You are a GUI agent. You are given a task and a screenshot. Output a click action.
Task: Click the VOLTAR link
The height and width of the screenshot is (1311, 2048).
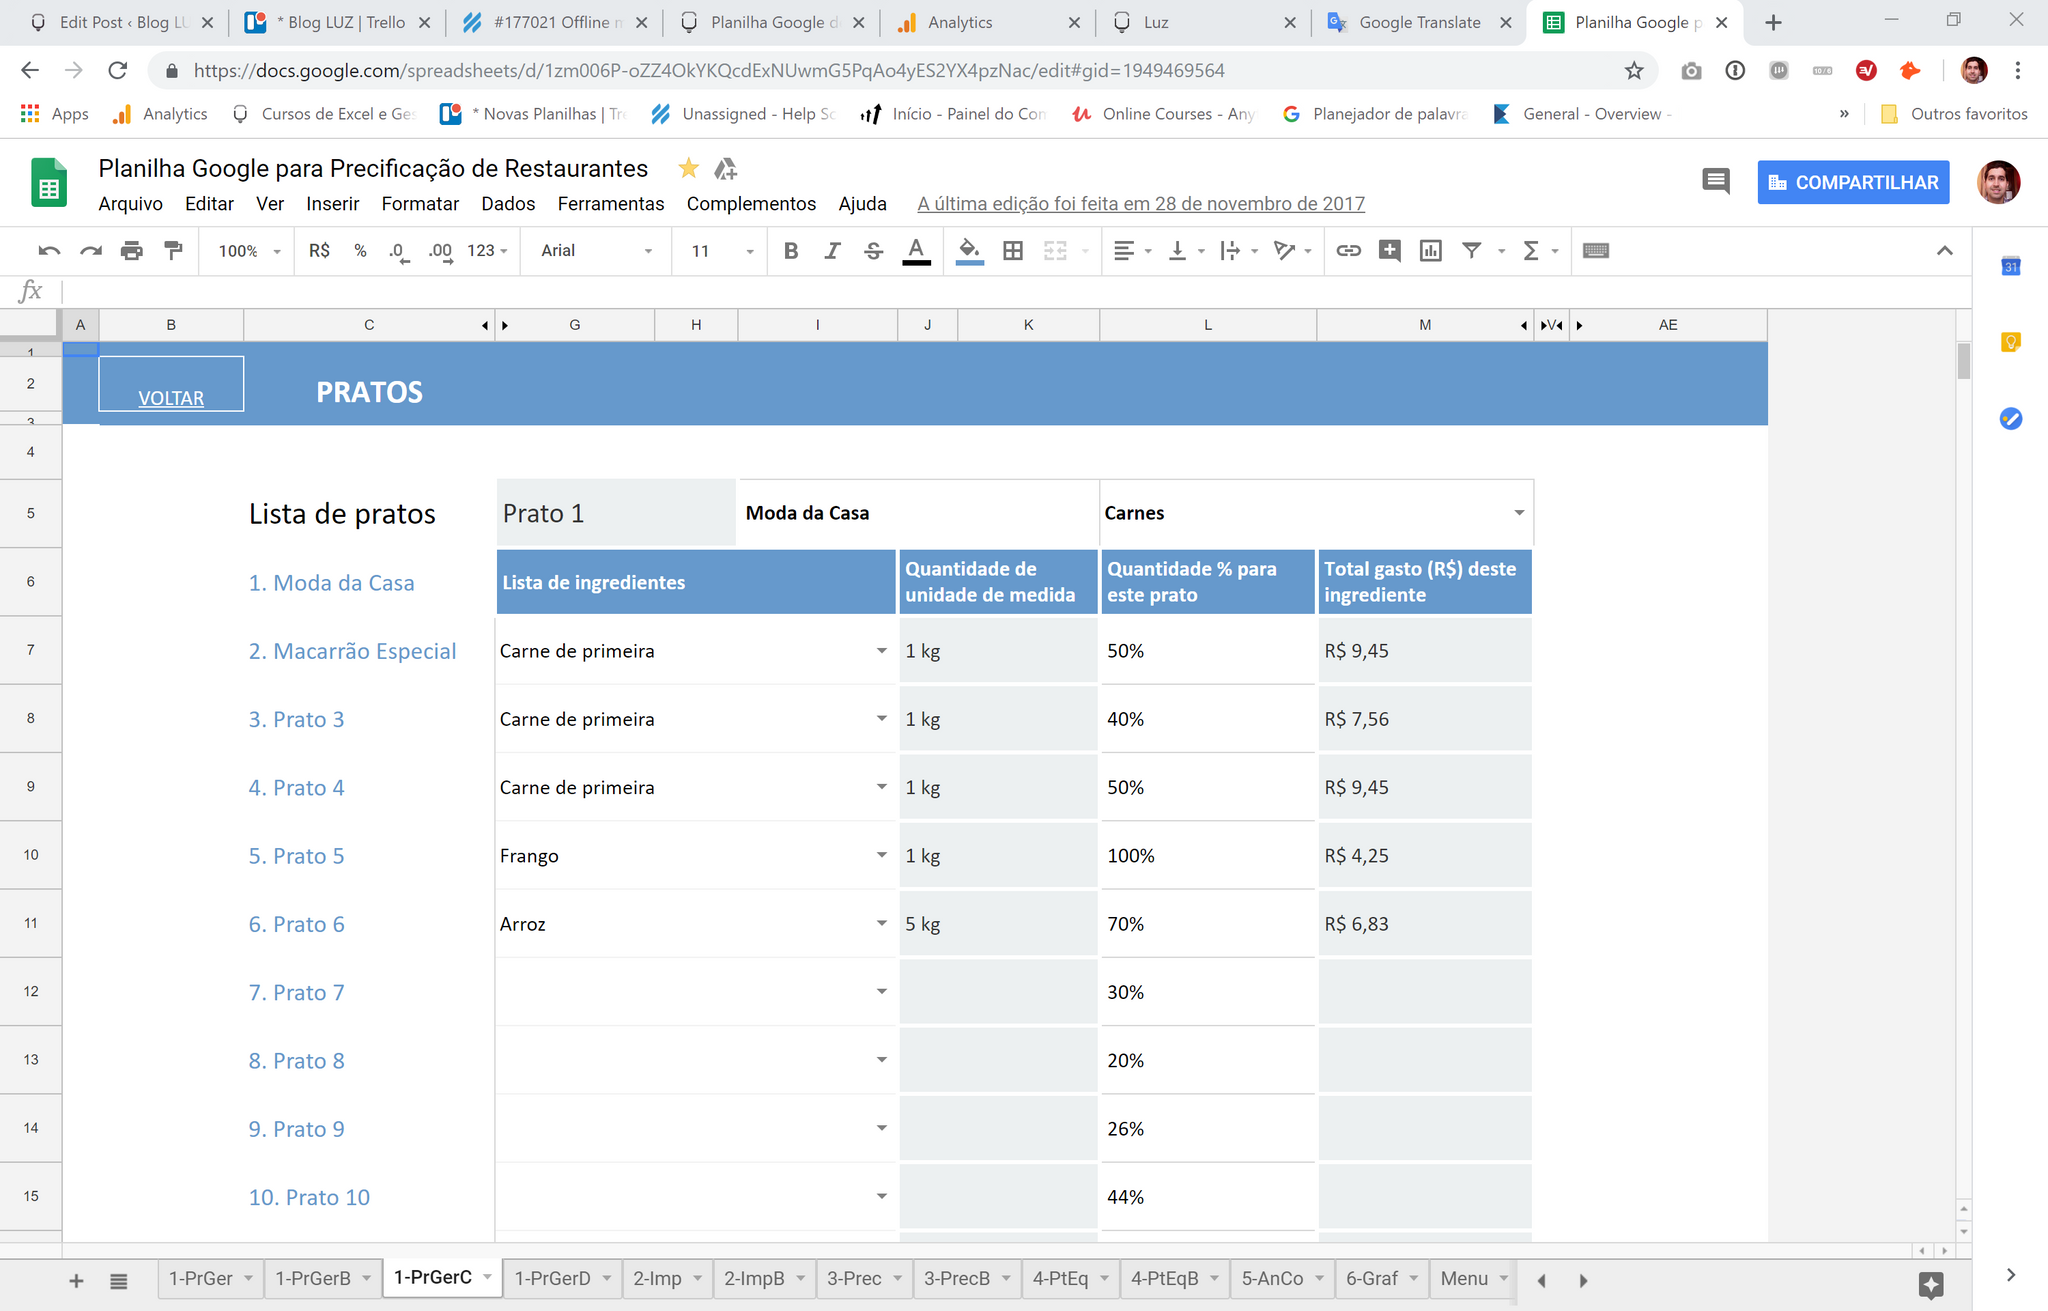click(x=171, y=398)
